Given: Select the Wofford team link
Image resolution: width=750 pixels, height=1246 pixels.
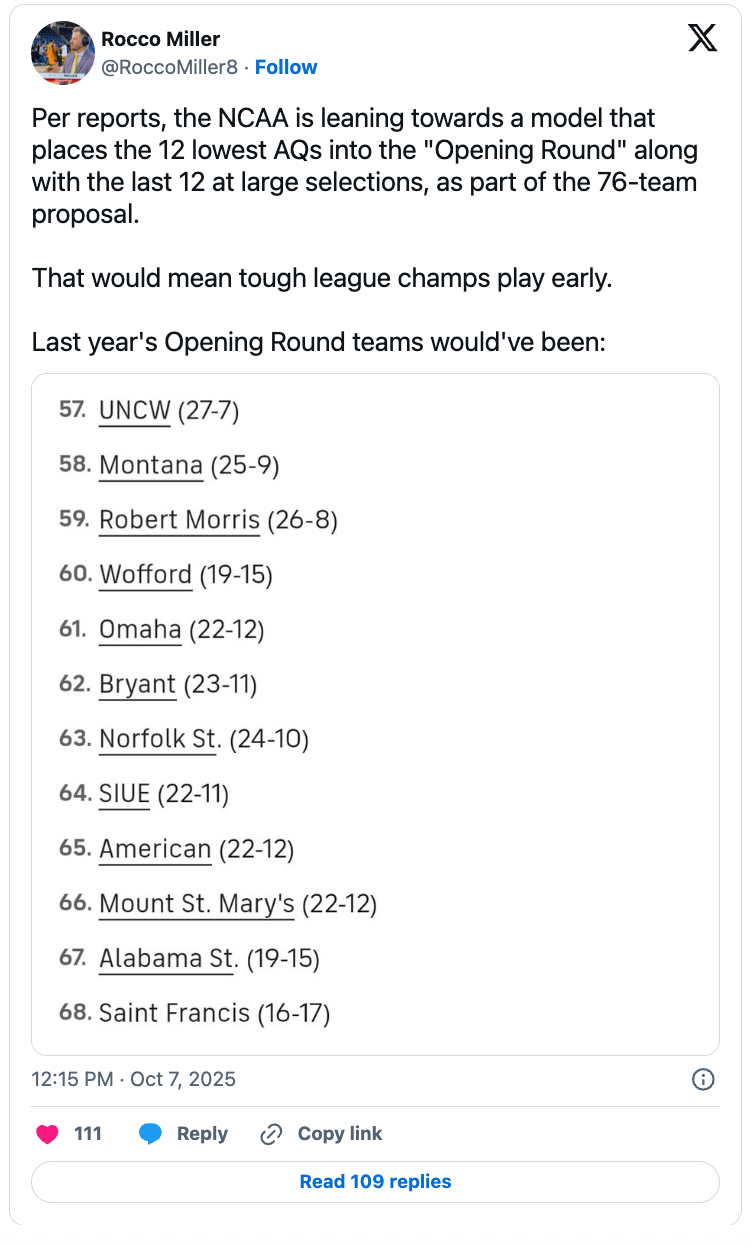Looking at the screenshot, I should tap(146, 575).
